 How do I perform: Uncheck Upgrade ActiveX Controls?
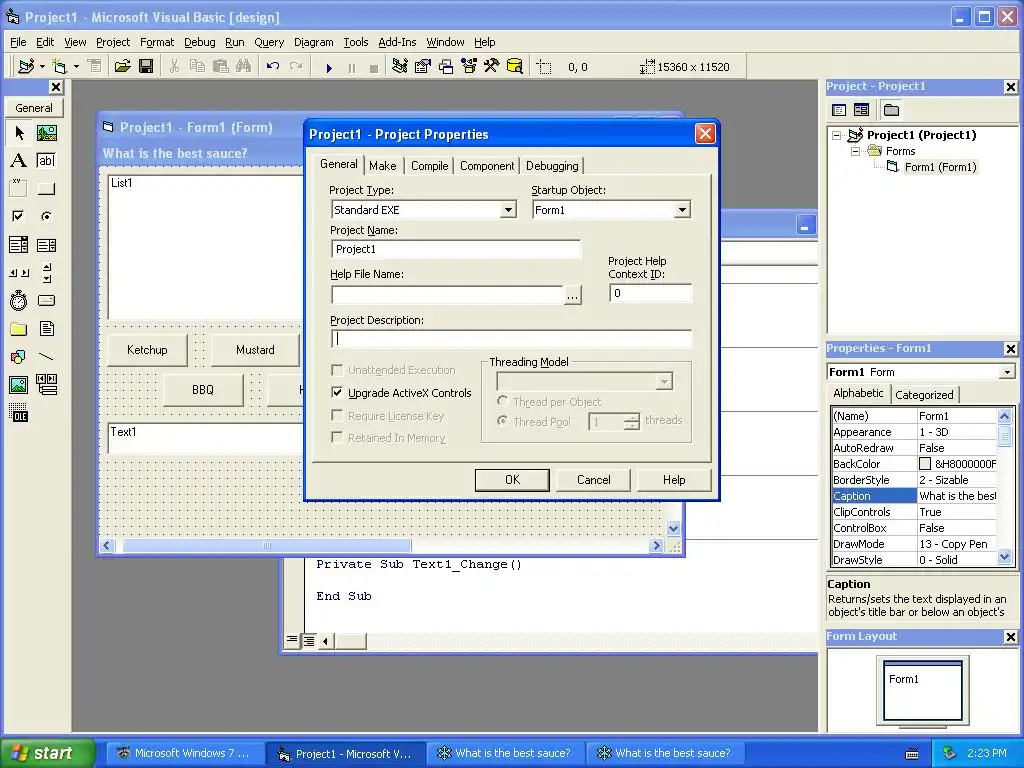coord(337,392)
